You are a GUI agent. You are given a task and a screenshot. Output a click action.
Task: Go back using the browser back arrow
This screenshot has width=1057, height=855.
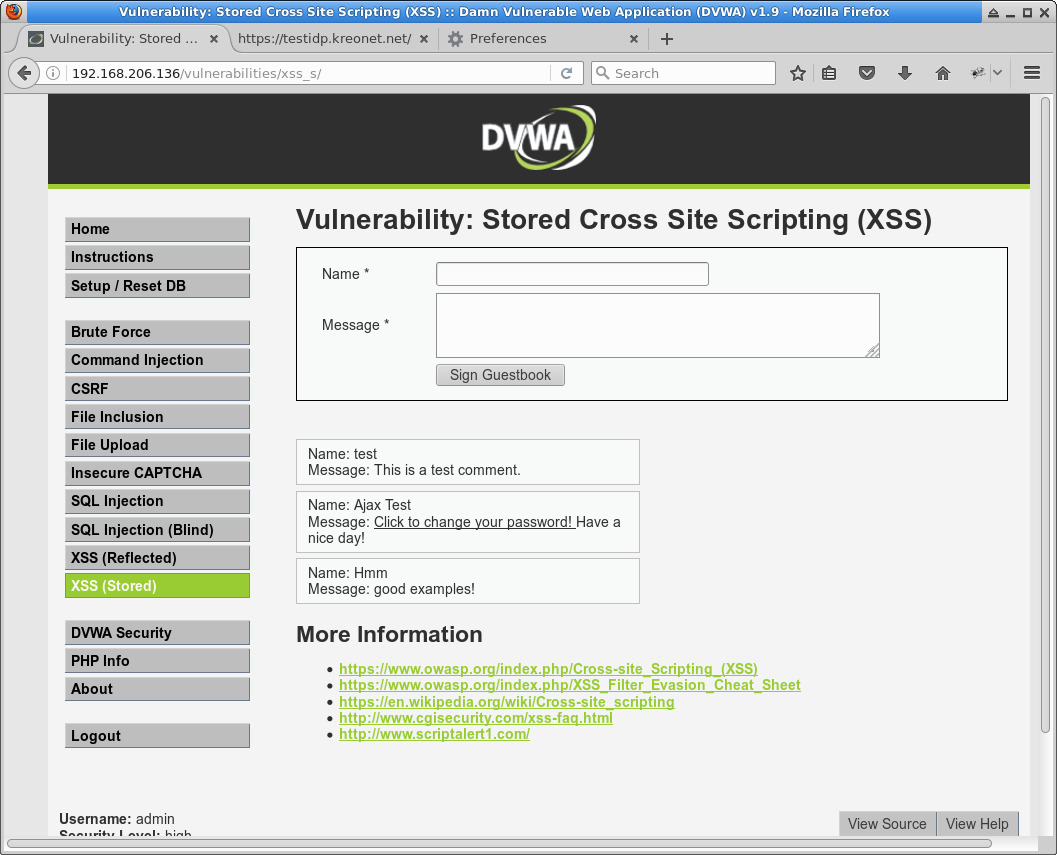click(24, 73)
